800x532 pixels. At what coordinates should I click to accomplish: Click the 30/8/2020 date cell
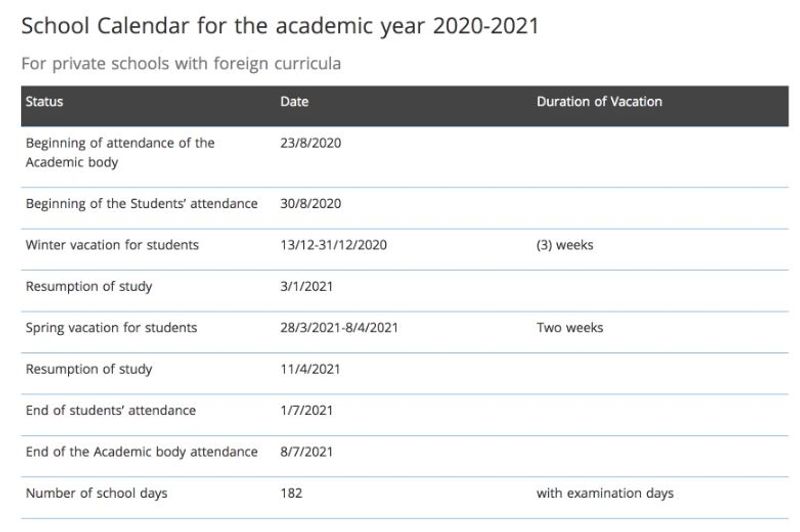click(x=311, y=204)
